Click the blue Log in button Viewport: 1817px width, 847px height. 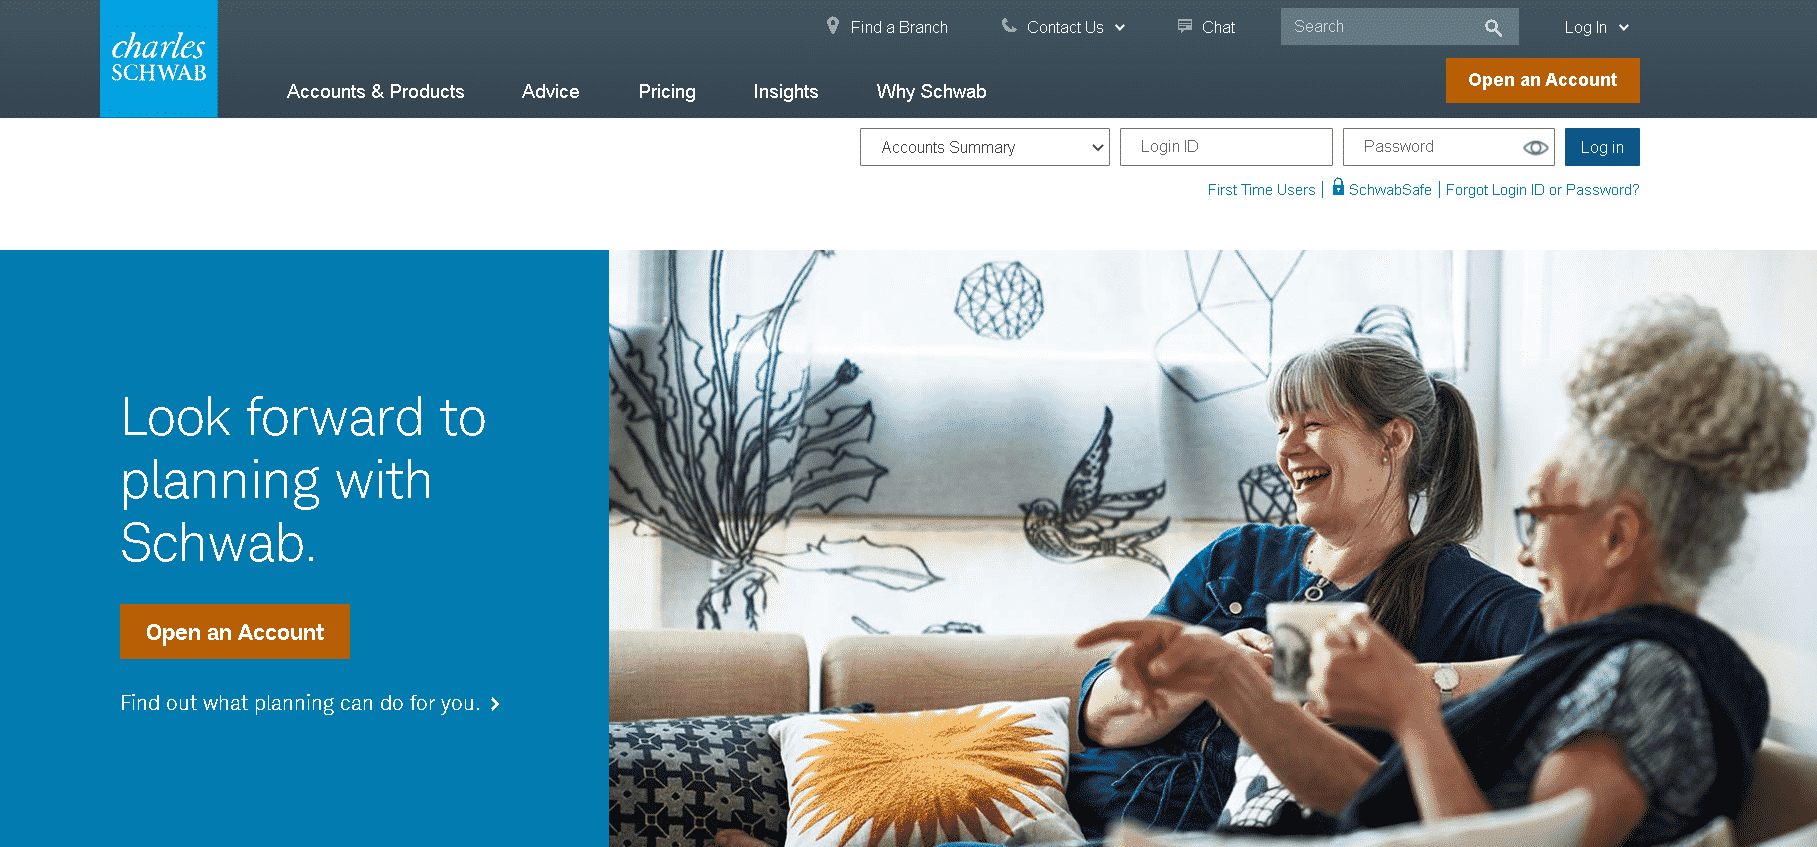point(1602,147)
